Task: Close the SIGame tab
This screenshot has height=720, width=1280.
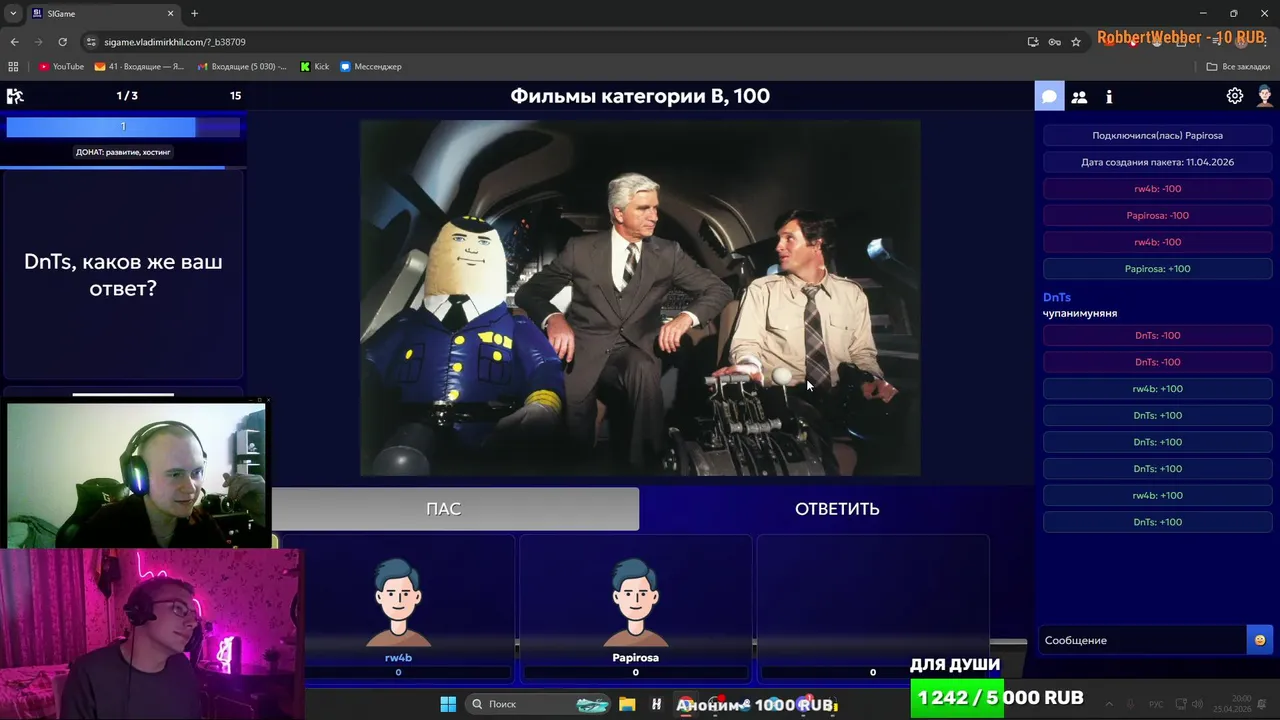Action: (171, 14)
